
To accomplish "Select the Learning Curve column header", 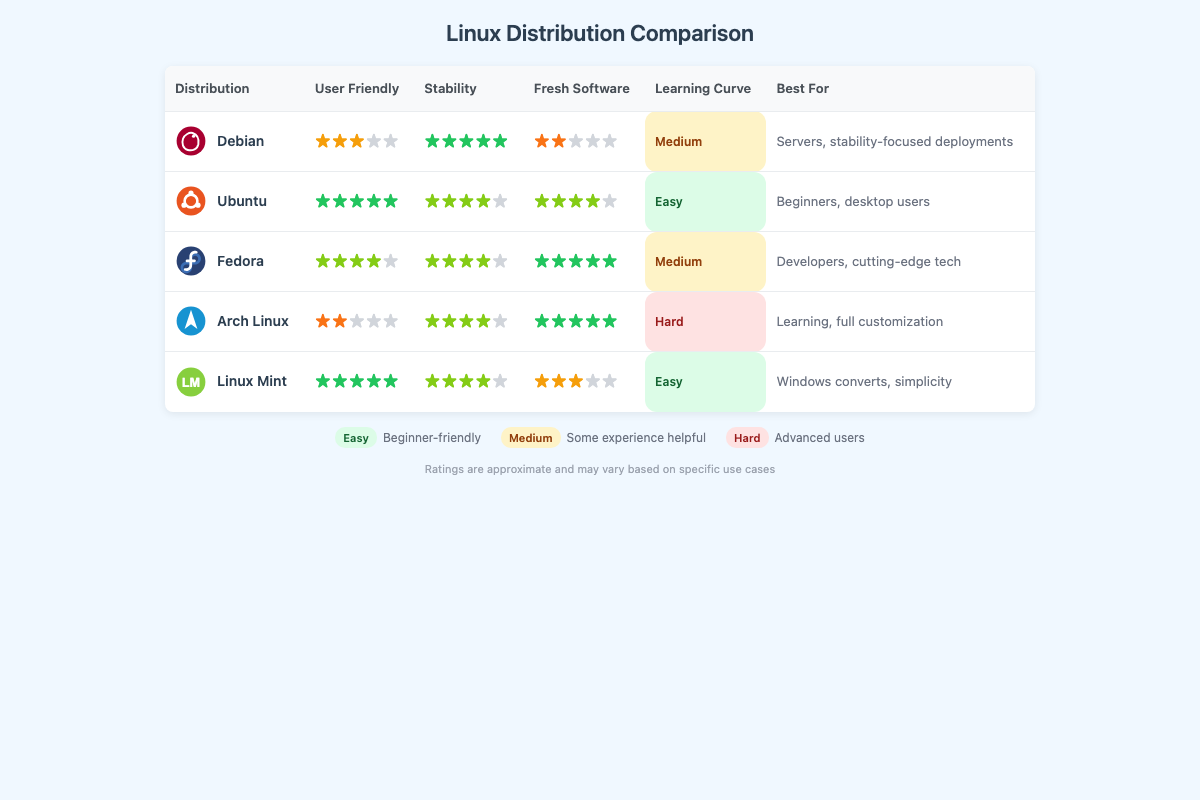I will click(702, 88).
